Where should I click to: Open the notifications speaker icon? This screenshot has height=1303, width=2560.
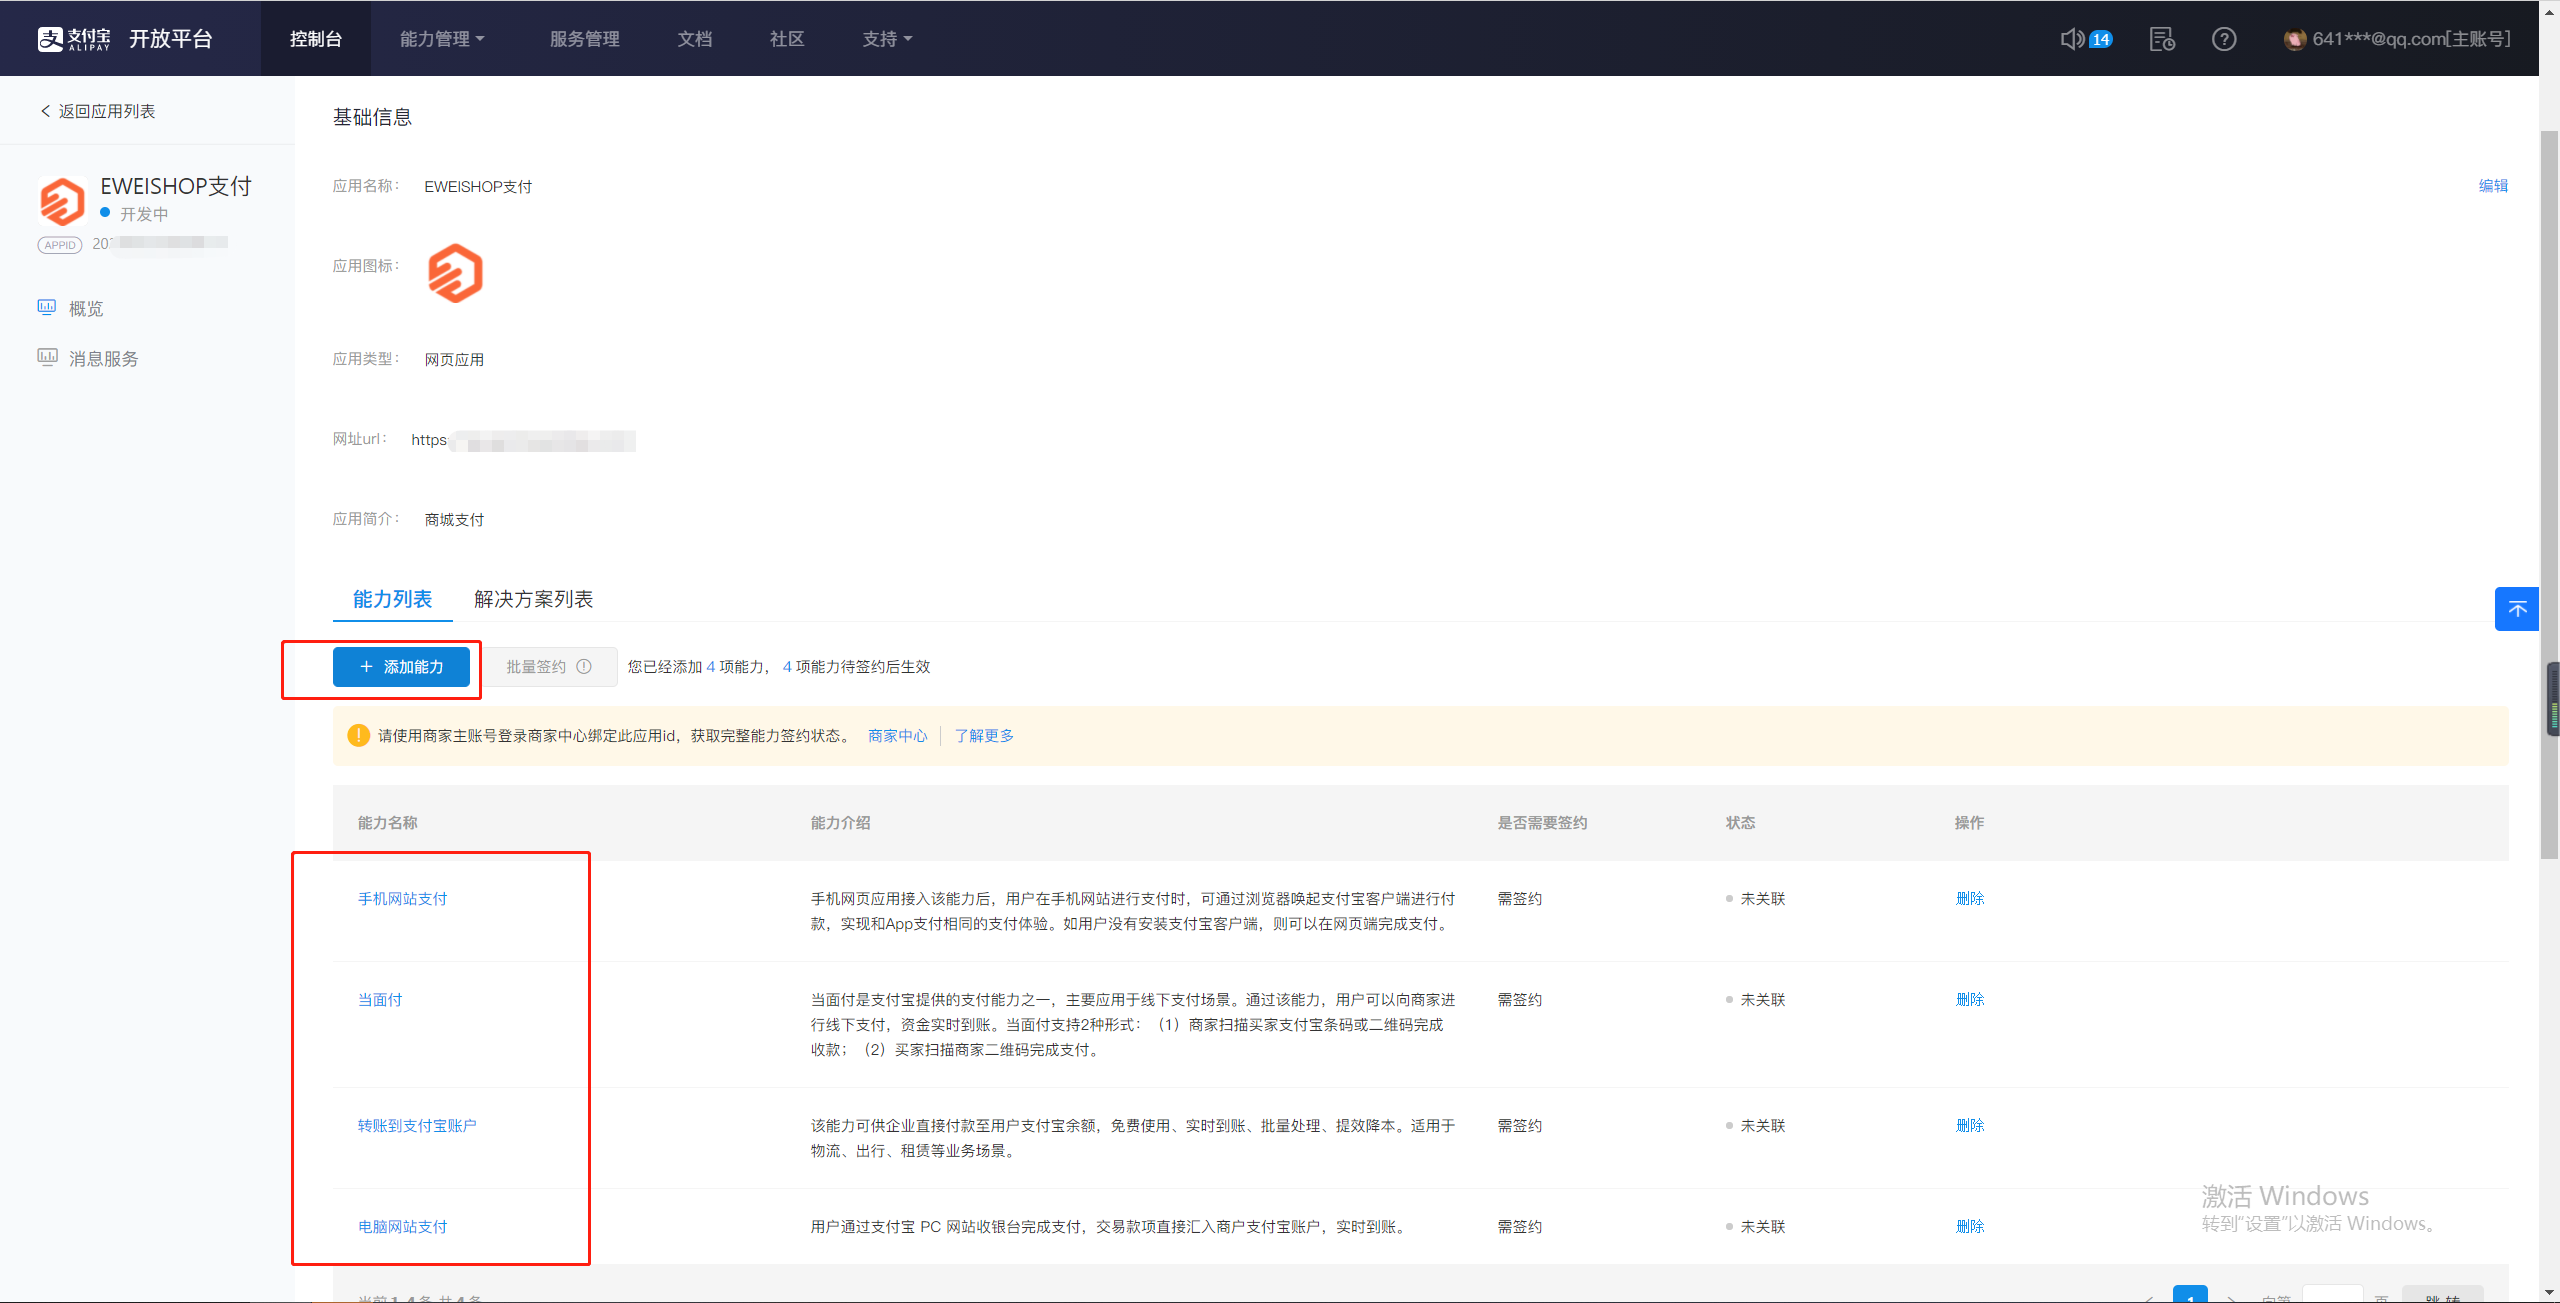(x=2072, y=39)
